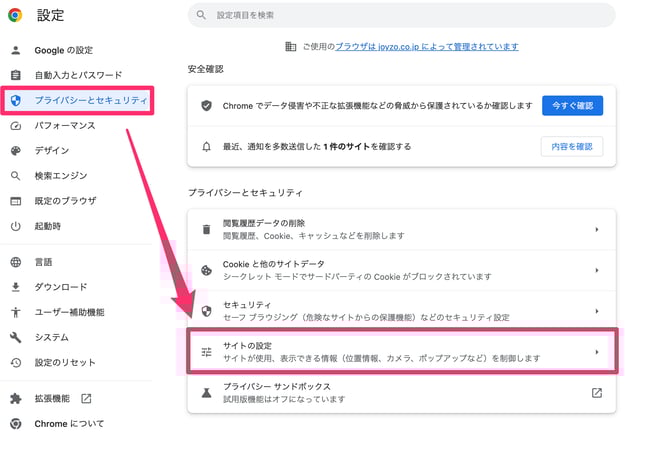Open サイトの設定 row

pos(402,352)
